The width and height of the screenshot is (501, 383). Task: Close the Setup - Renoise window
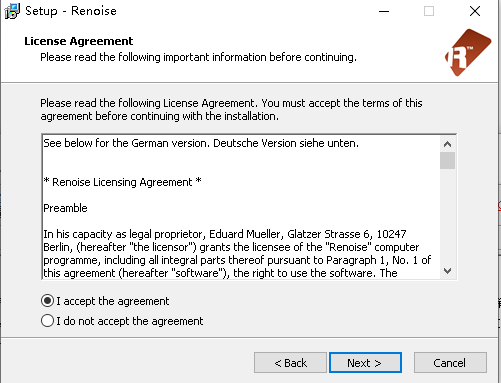pyautogui.click(x=475, y=11)
